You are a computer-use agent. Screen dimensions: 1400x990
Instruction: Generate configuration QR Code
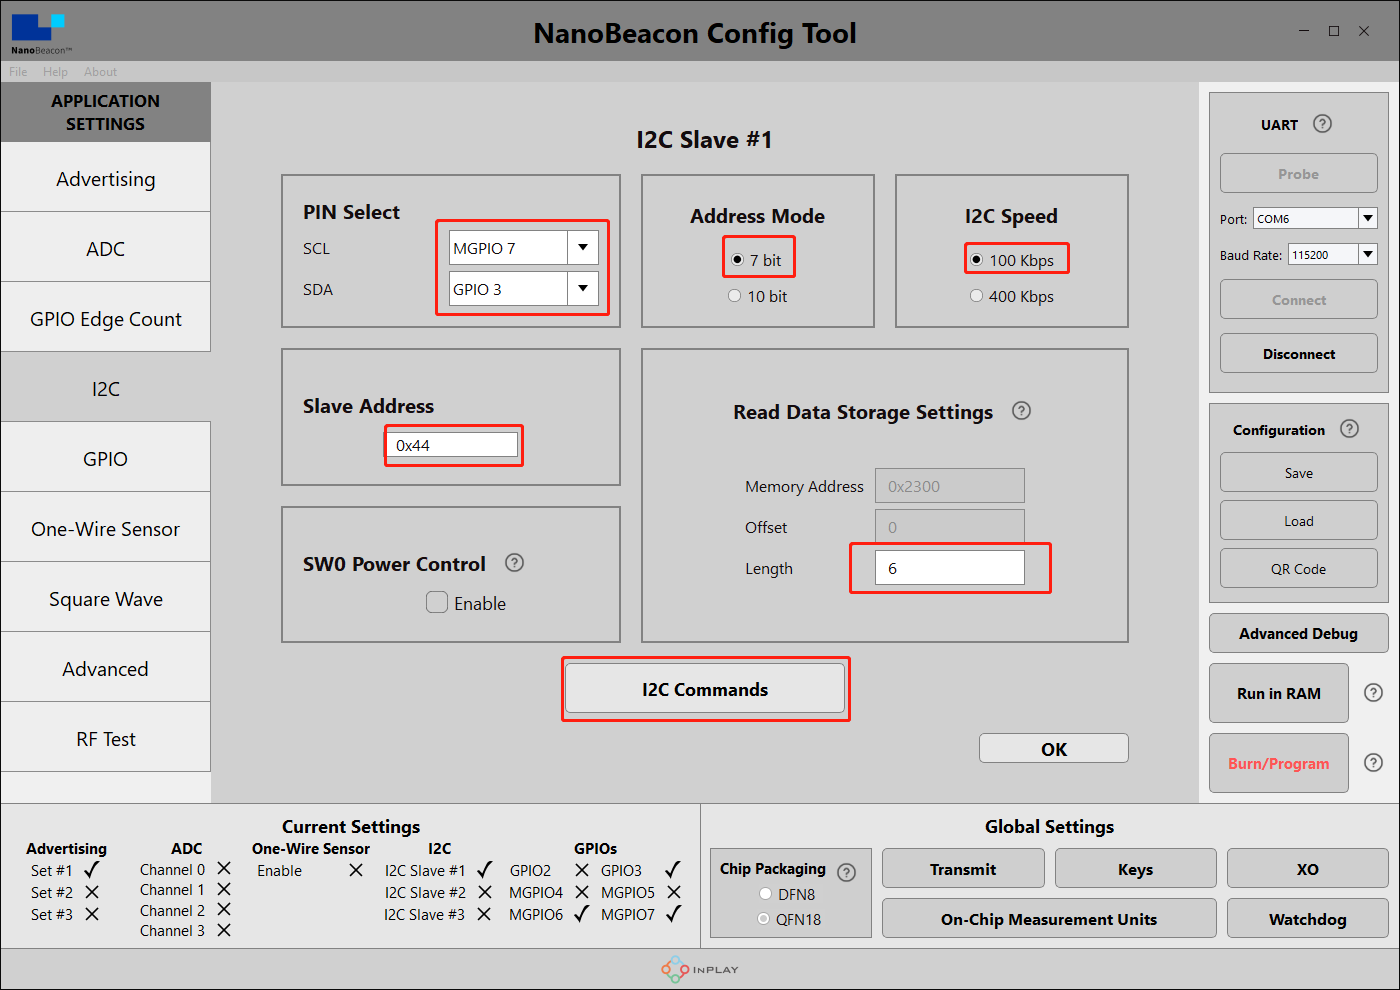(x=1299, y=569)
